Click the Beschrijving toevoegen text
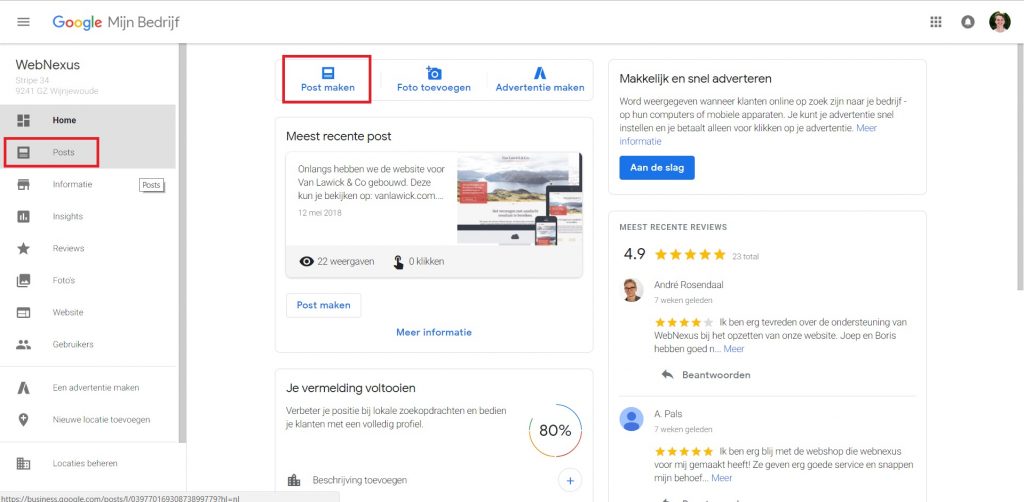Image resolution: width=1024 pixels, height=502 pixels. click(360, 480)
